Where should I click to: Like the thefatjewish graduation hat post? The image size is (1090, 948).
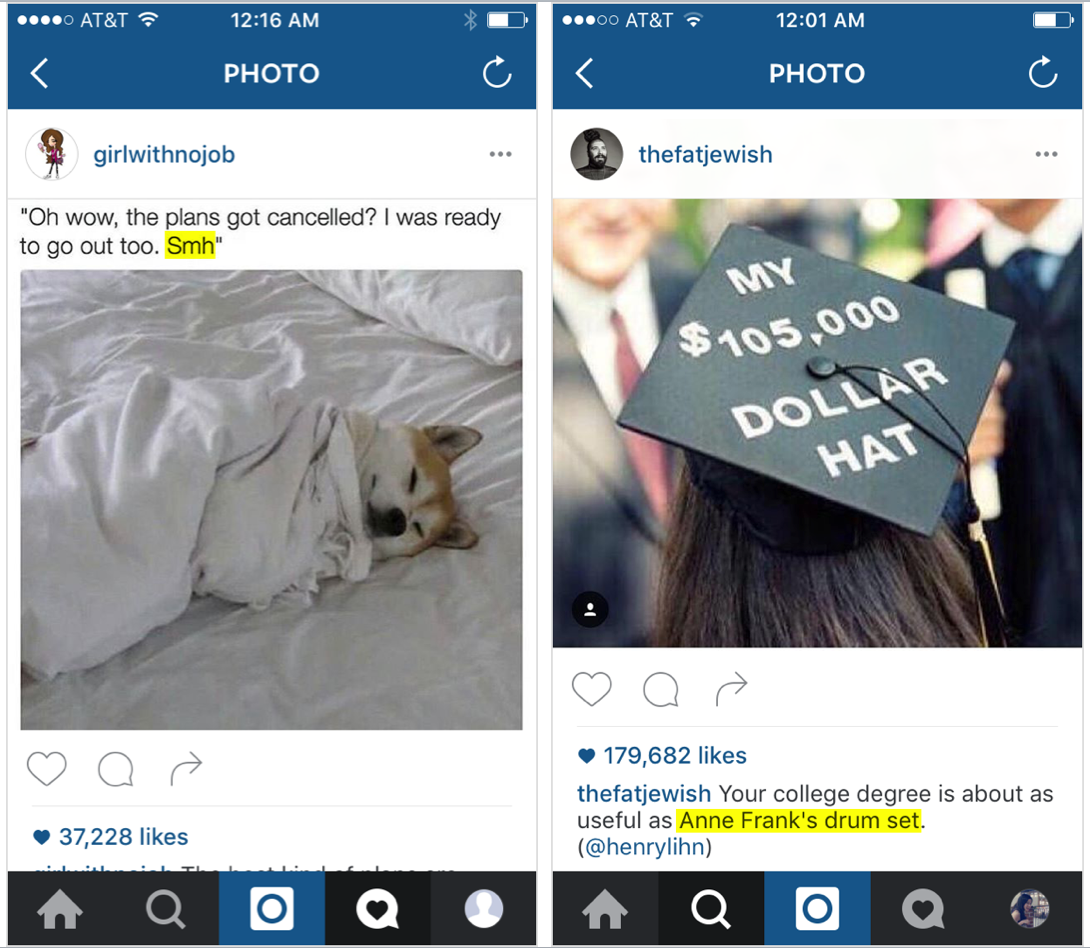pyautogui.click(x=592, y=689)
